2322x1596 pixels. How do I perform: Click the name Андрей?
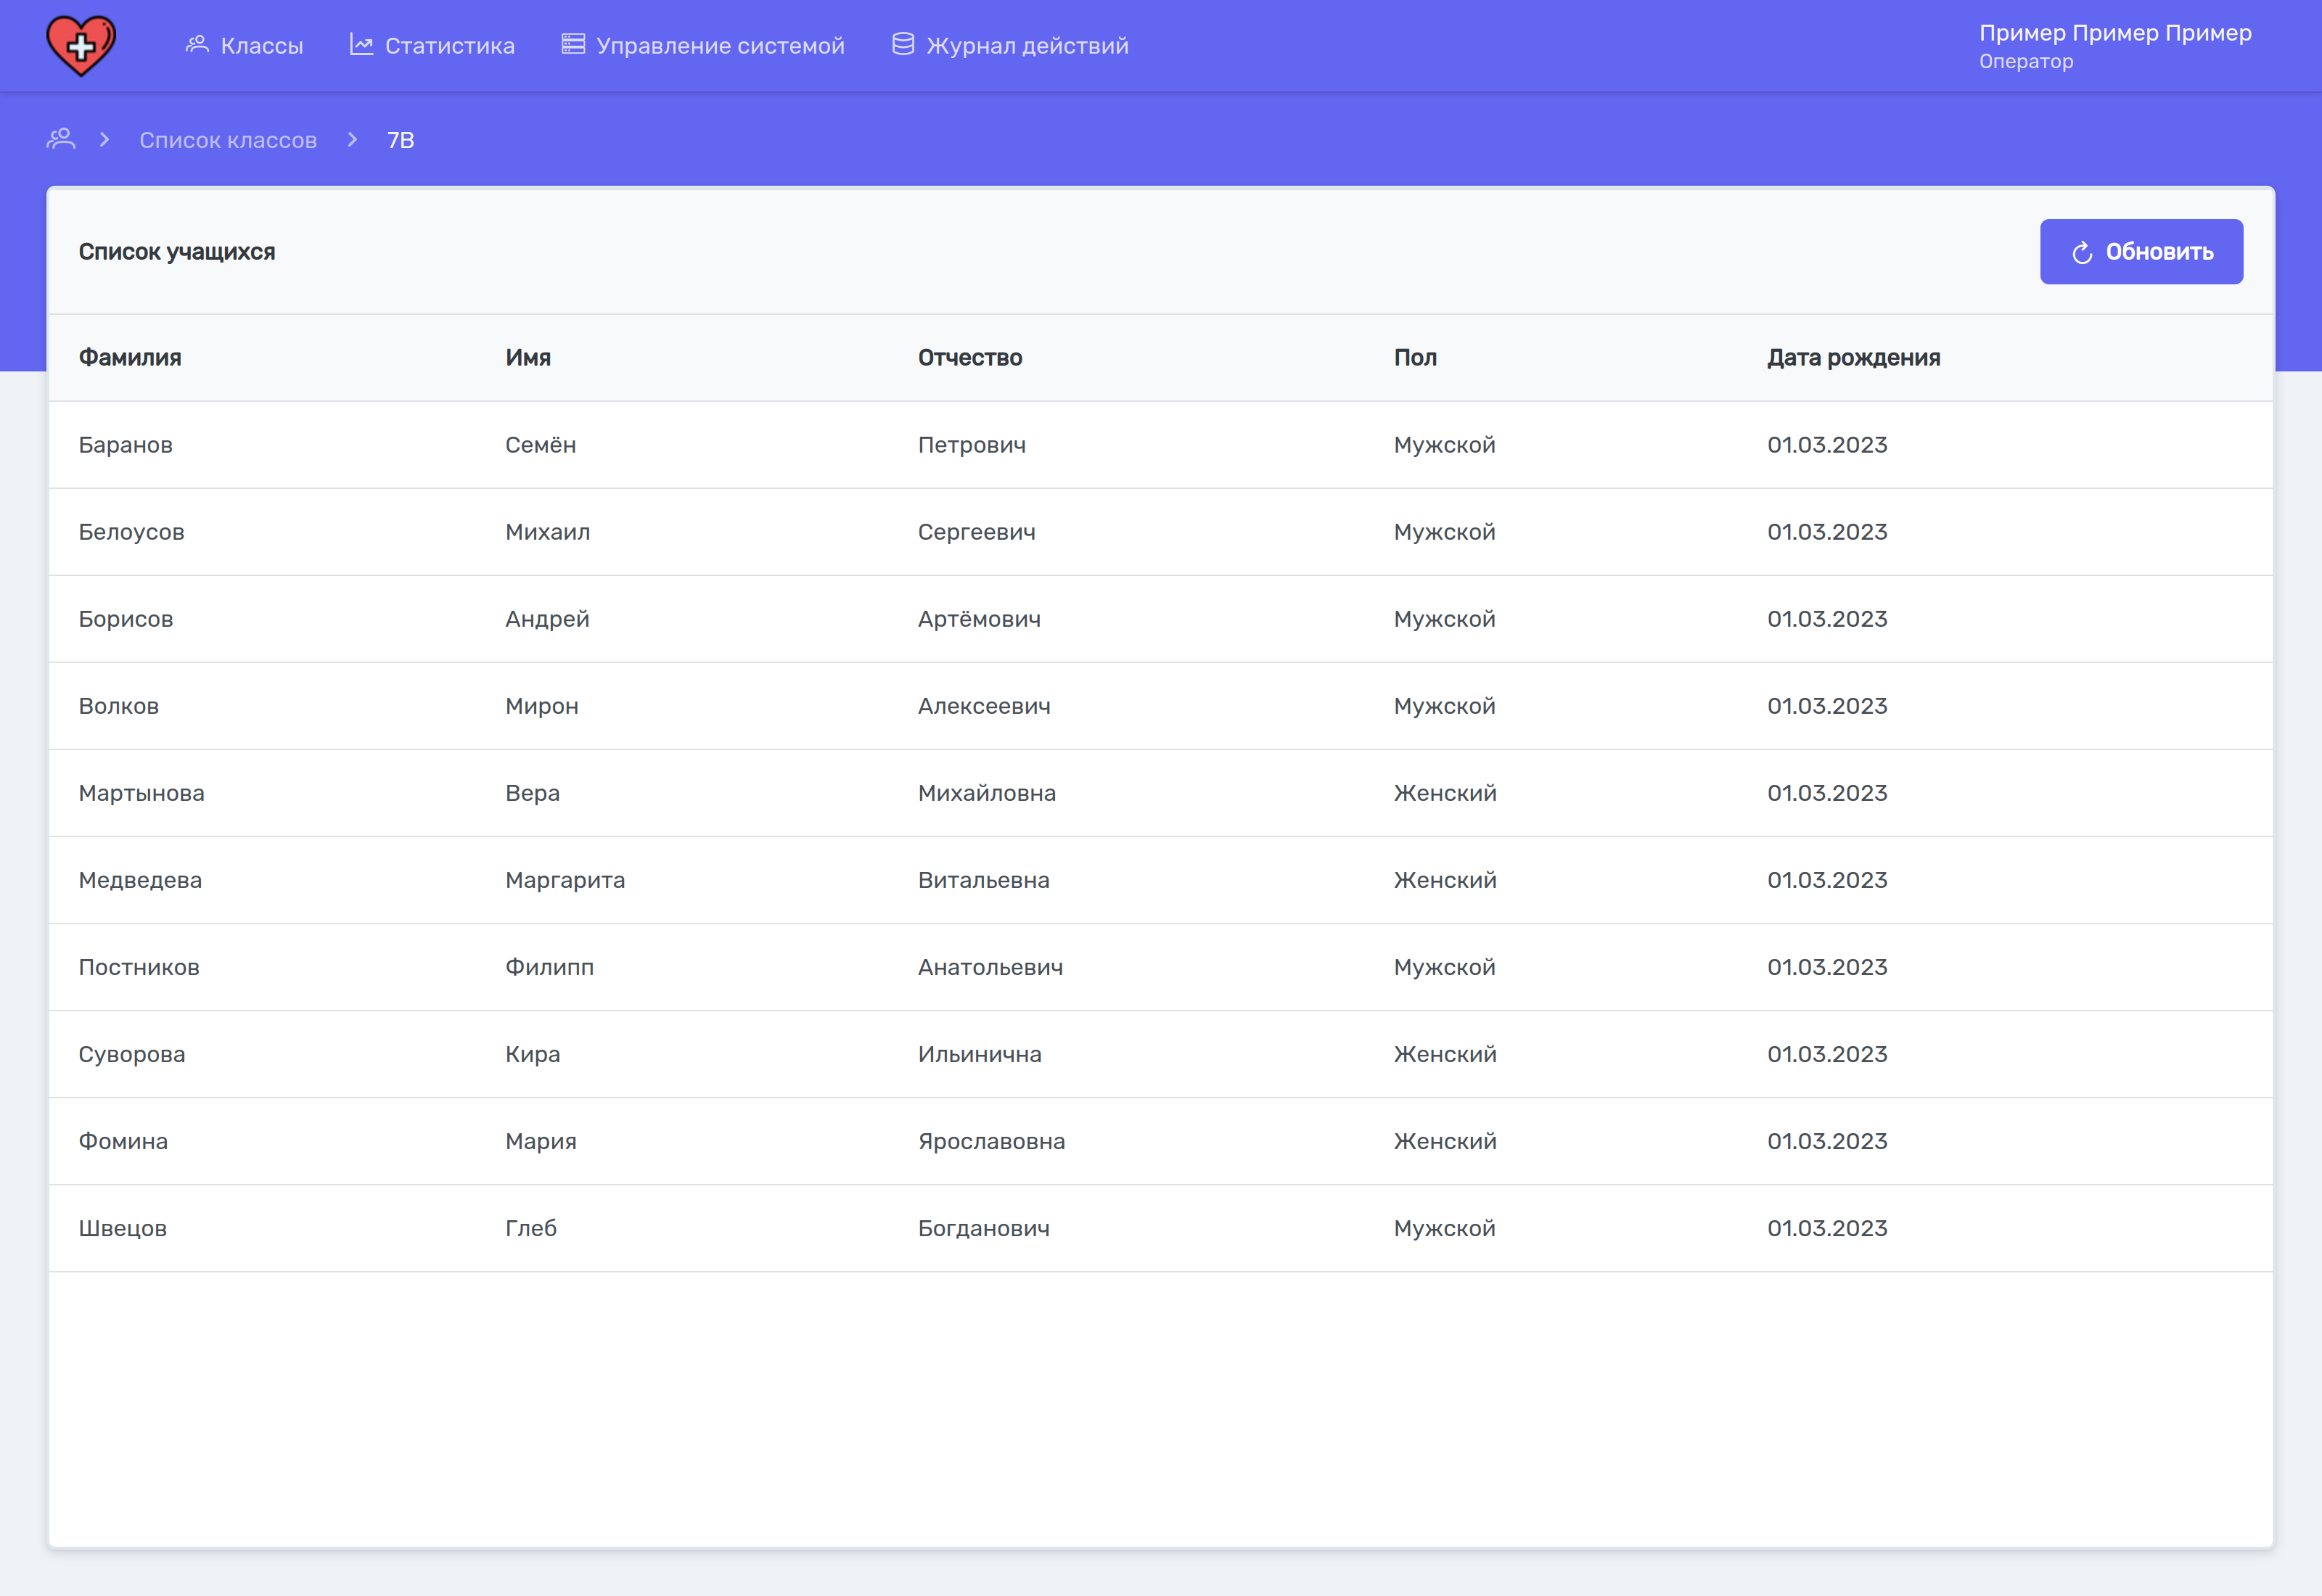(x=548, y=619)
